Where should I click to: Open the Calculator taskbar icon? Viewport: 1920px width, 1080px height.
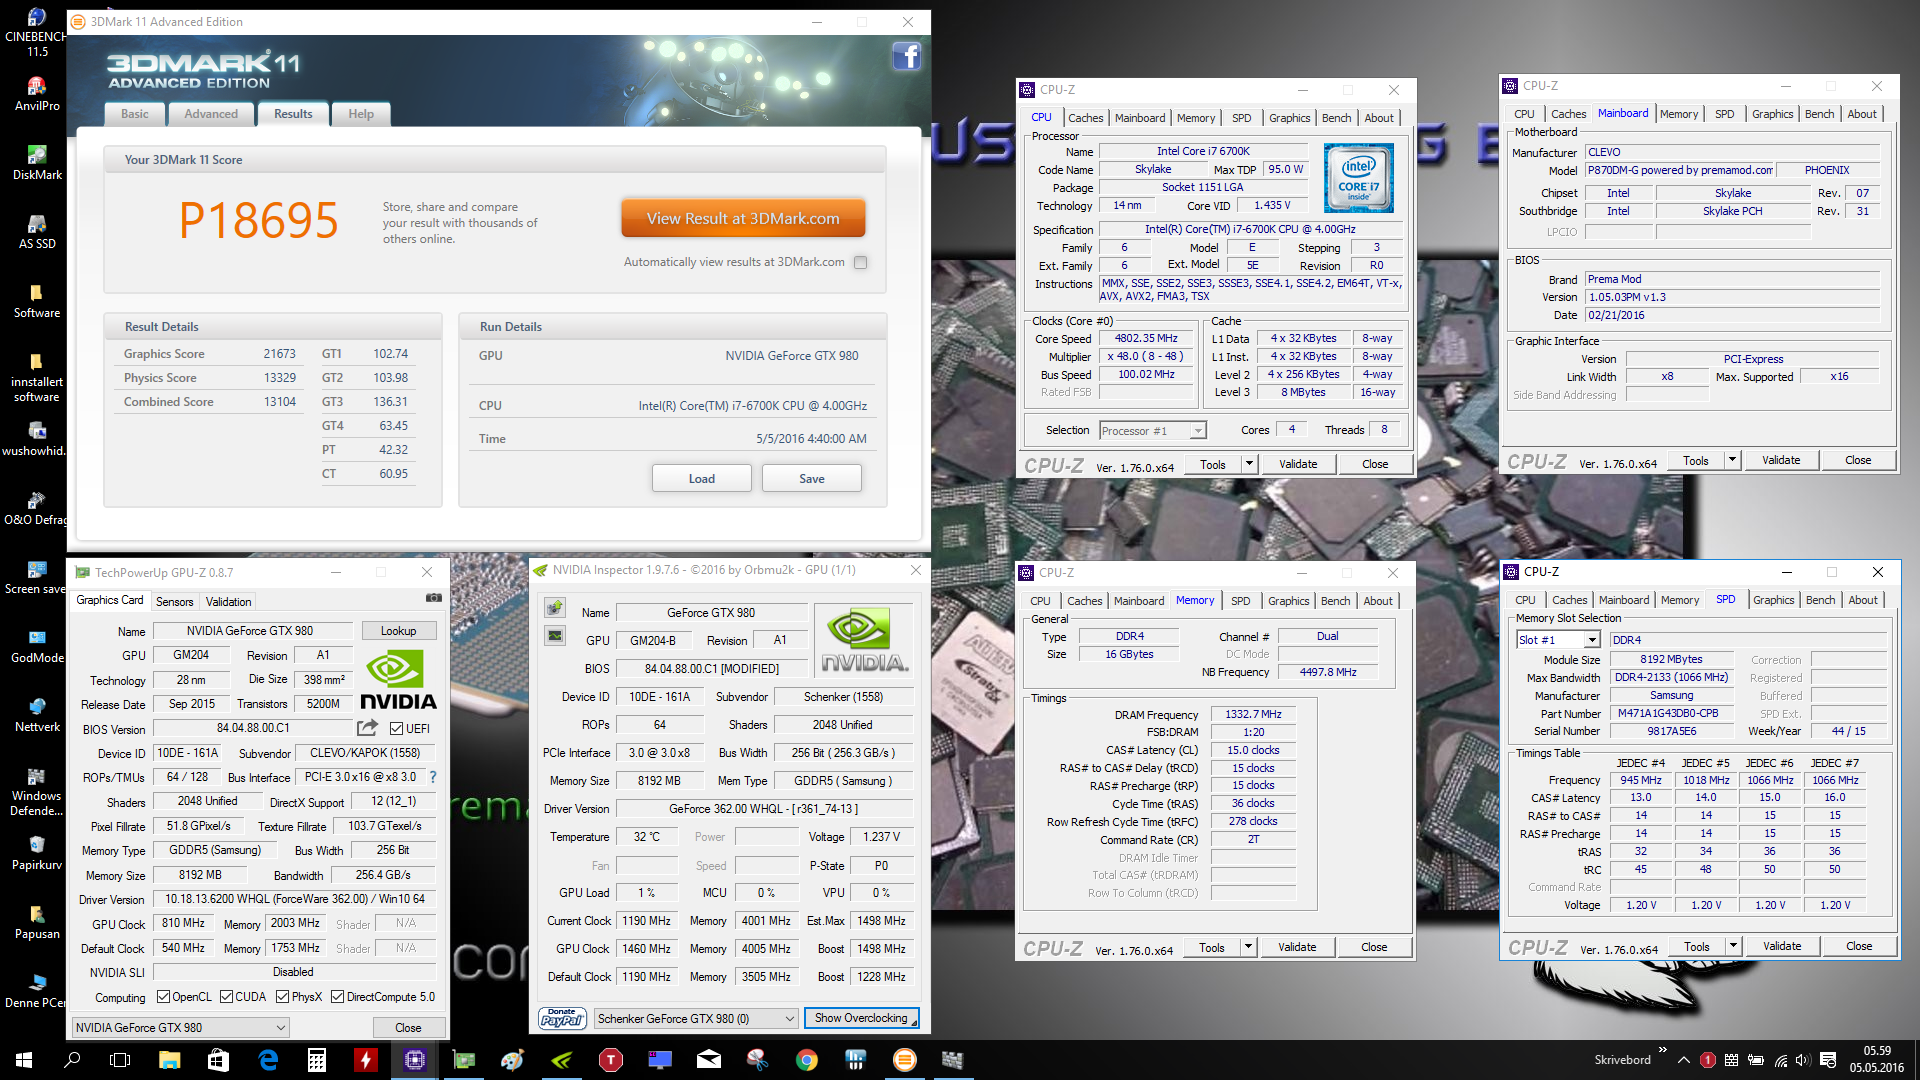[x=317, y=1060]
